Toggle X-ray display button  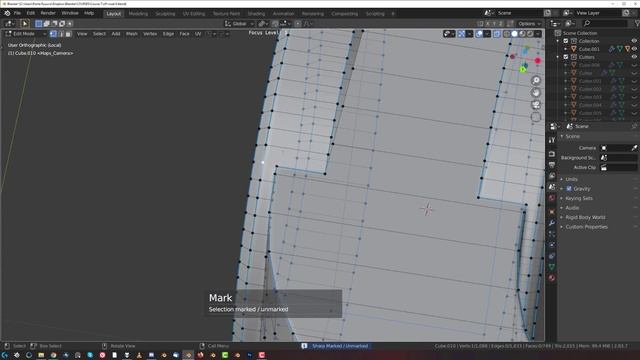(x=497, y=34)
